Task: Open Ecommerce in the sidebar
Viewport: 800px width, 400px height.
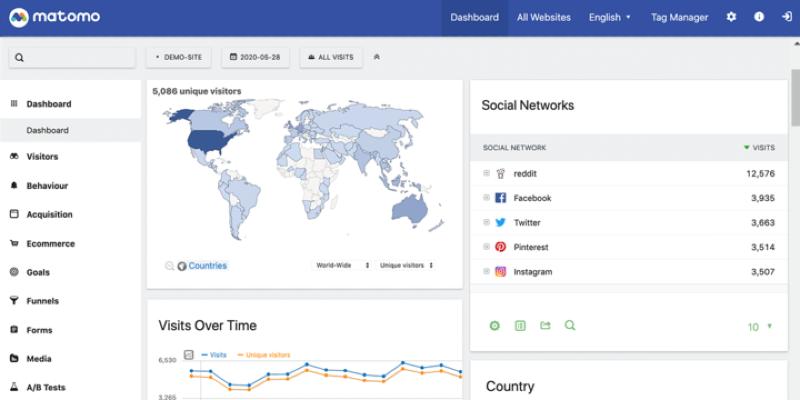Action: click(x=50, y=243)
